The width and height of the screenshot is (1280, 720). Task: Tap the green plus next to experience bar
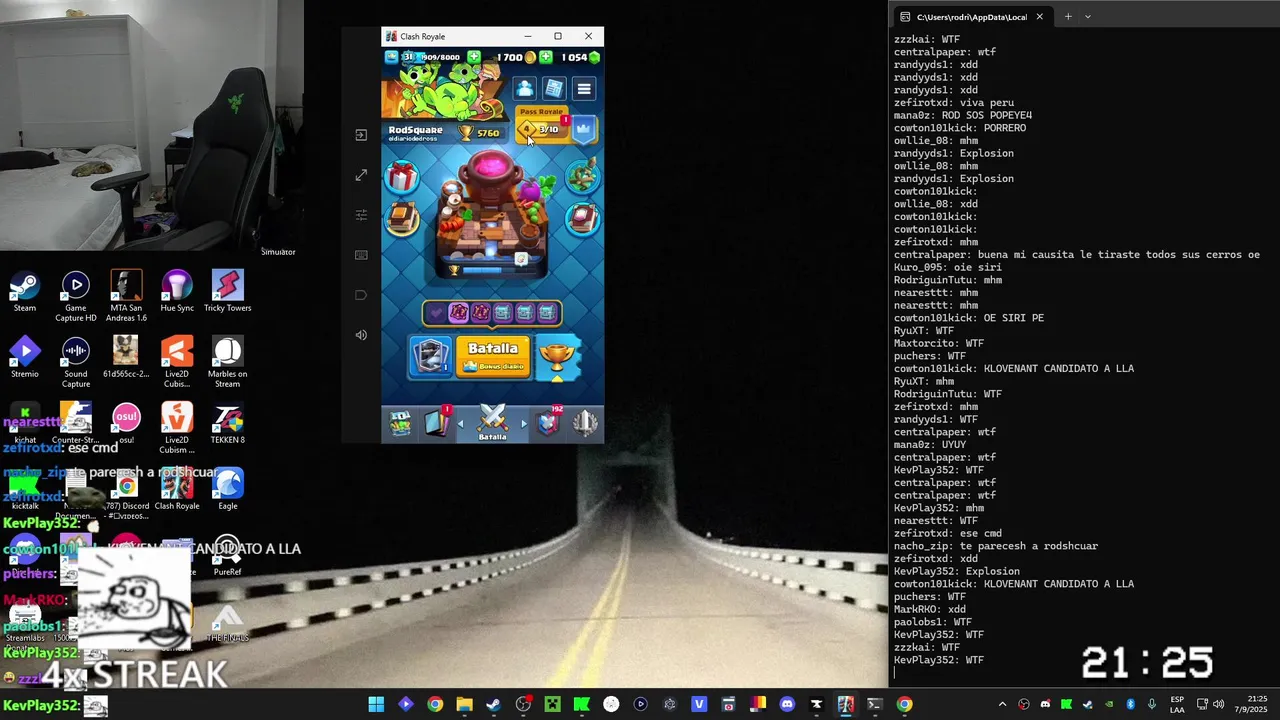[474, 57]
